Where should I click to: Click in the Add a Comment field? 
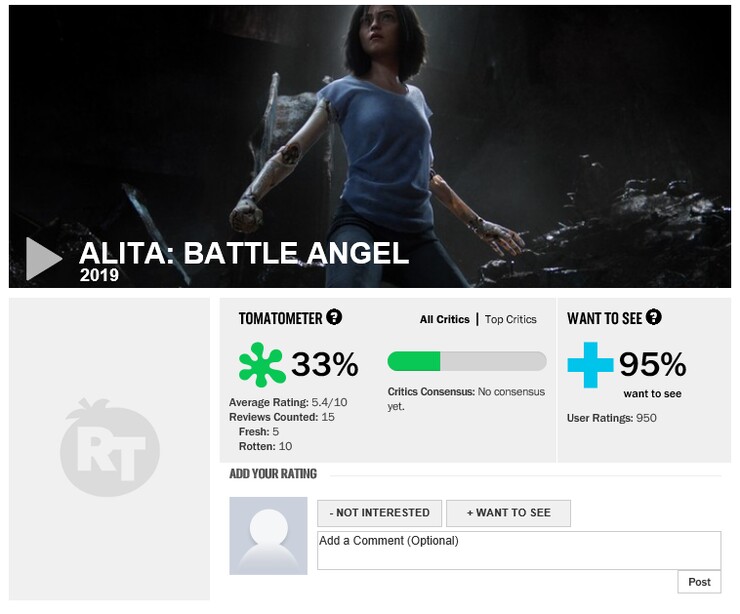(518, 550)
